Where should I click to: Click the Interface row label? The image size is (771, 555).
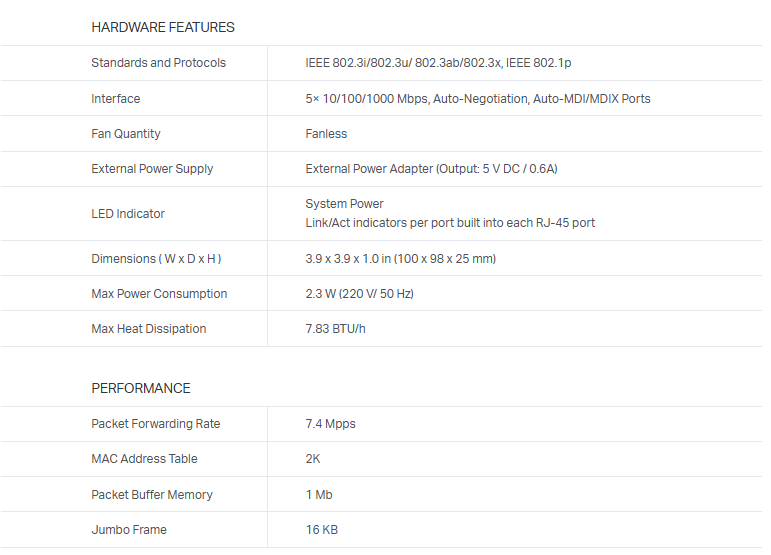point(116,99)
